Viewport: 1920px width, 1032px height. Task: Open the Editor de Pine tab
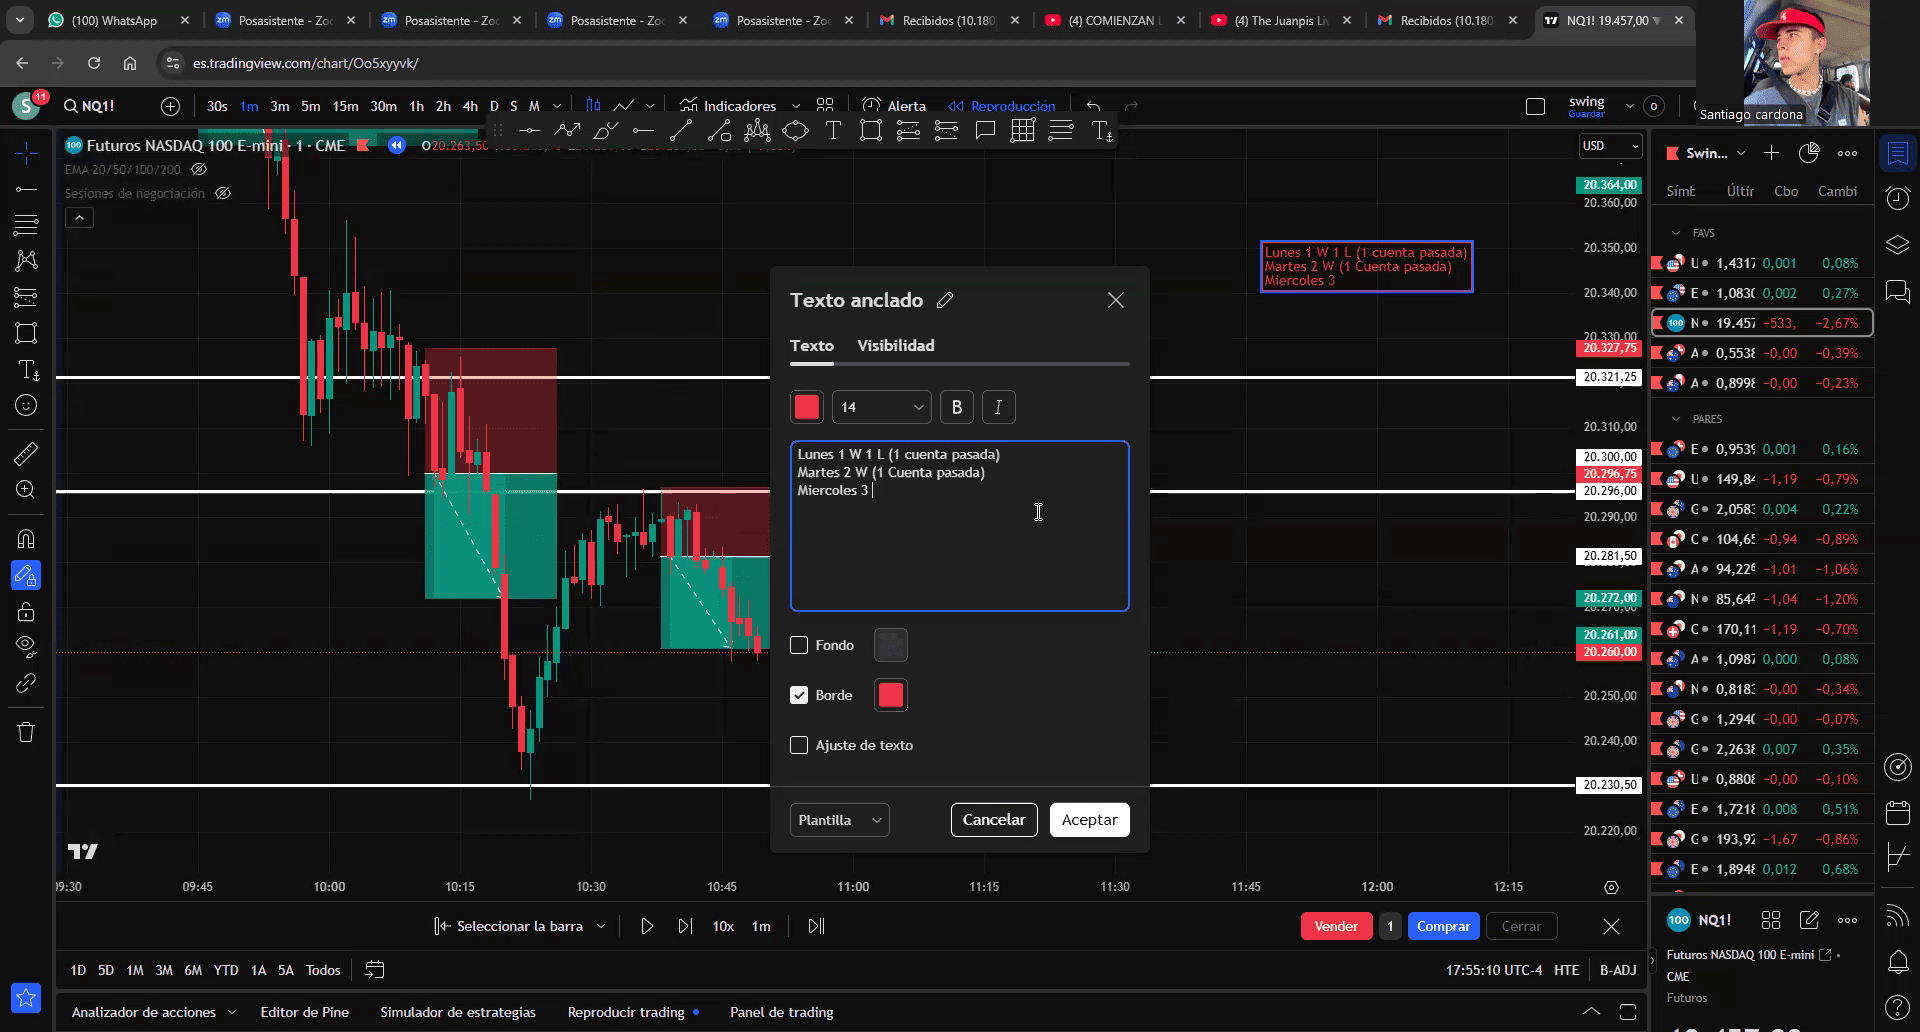tap(305, 1012)
